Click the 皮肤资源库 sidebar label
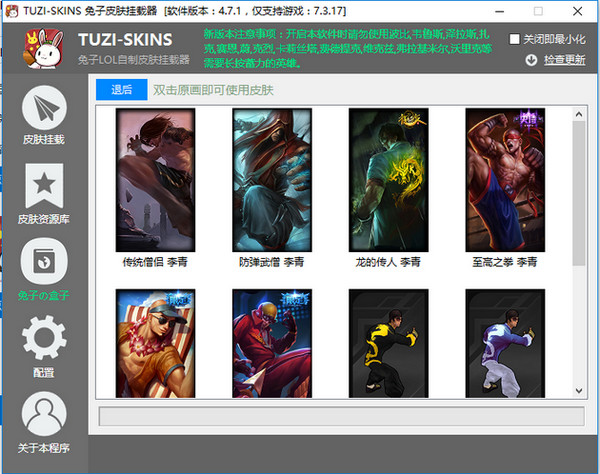This screenshot has height=474, width=600. [x=44, y=219]
